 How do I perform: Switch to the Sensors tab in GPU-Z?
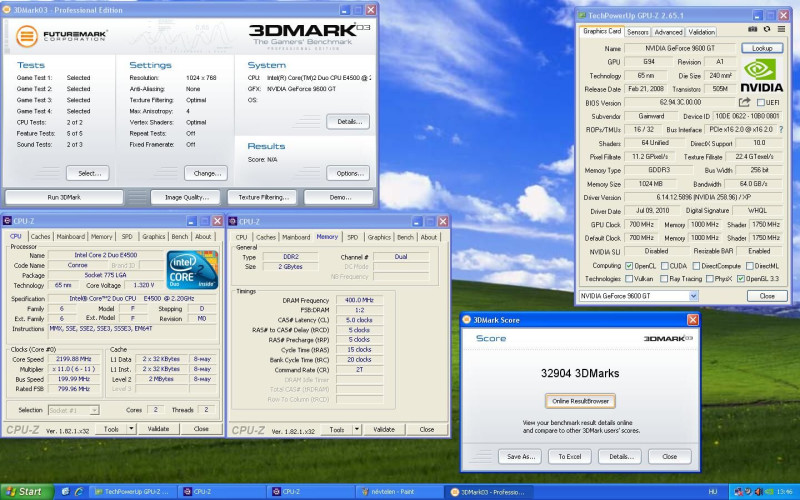point(639,31)
